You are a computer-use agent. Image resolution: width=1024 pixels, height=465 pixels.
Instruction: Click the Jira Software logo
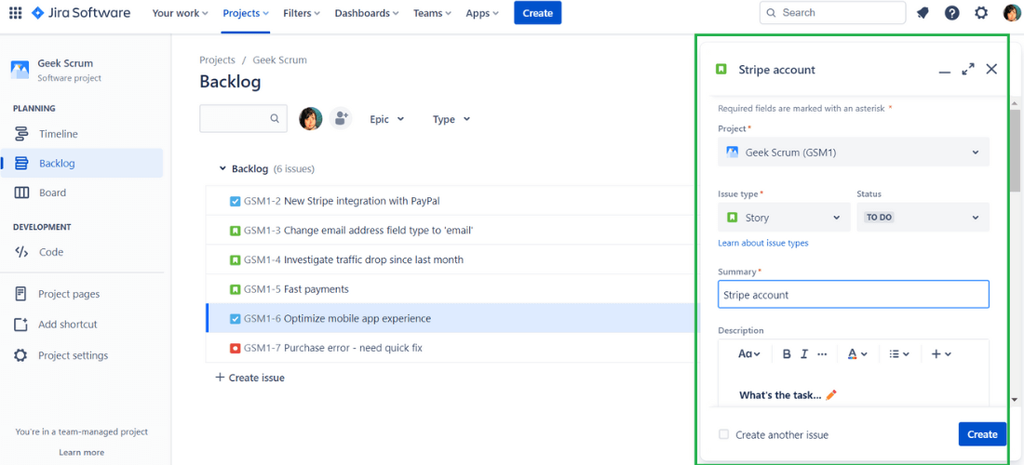81,12
